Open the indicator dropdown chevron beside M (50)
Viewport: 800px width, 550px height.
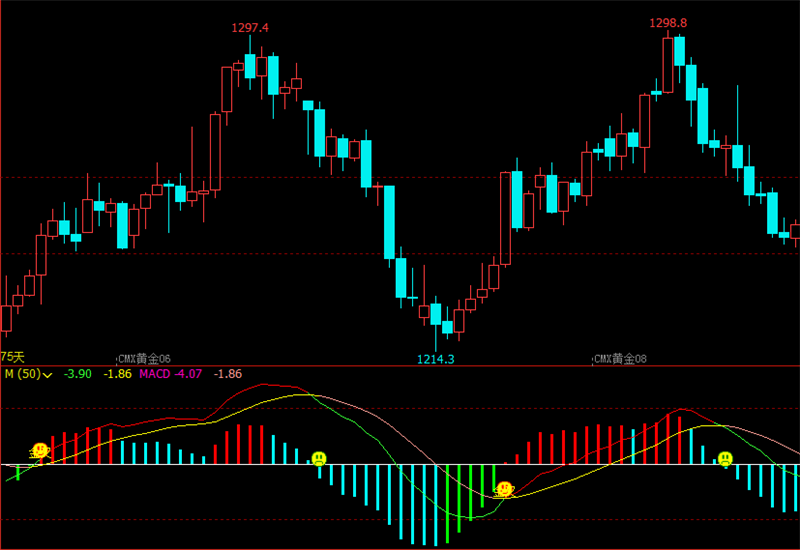(x=48, y=375)
